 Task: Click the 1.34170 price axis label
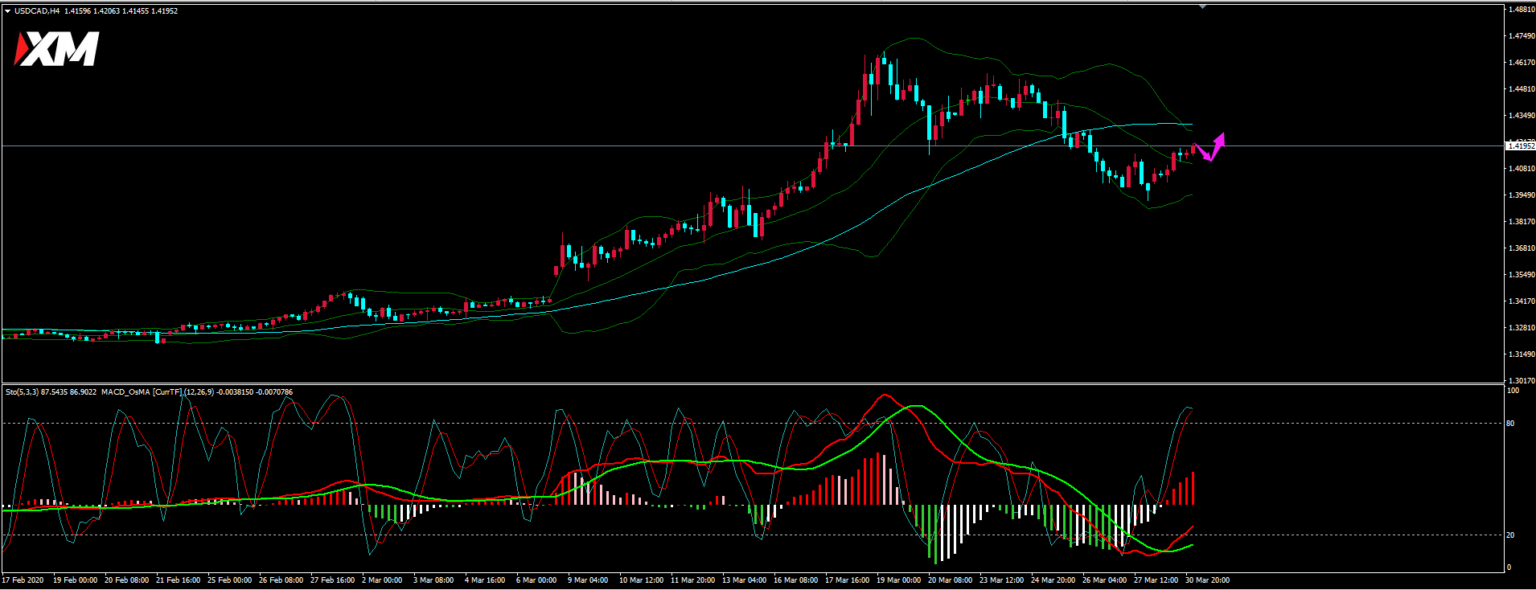coord(1520,301)
